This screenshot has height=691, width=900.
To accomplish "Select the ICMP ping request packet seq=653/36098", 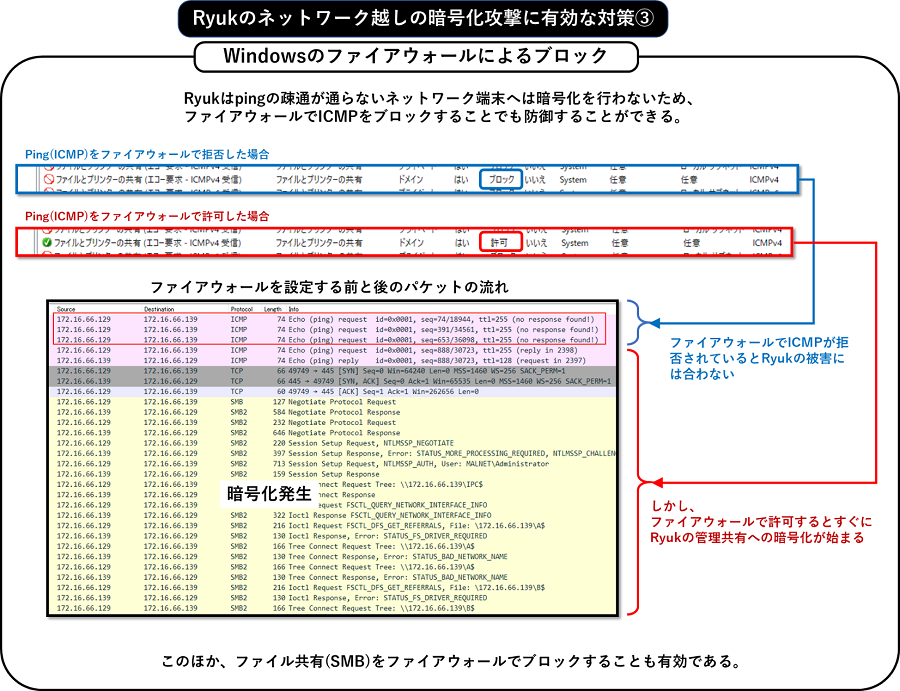I will coord(333,340).
